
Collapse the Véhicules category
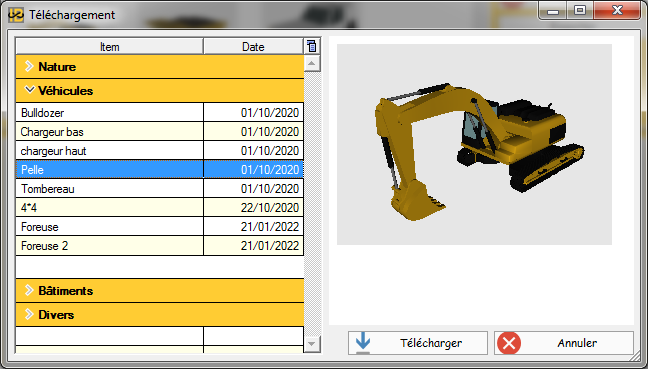pos(29,90)
